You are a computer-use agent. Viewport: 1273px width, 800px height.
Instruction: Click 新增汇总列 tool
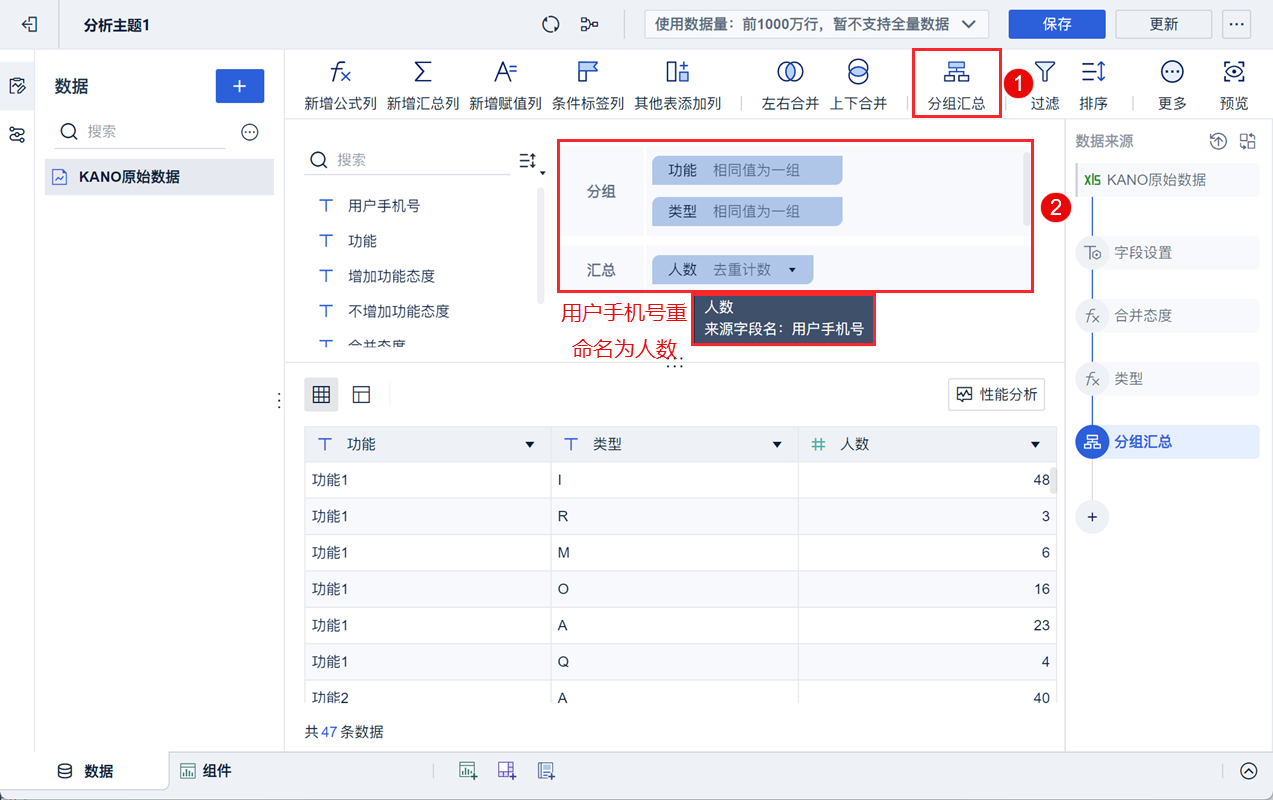click(423, 86)
